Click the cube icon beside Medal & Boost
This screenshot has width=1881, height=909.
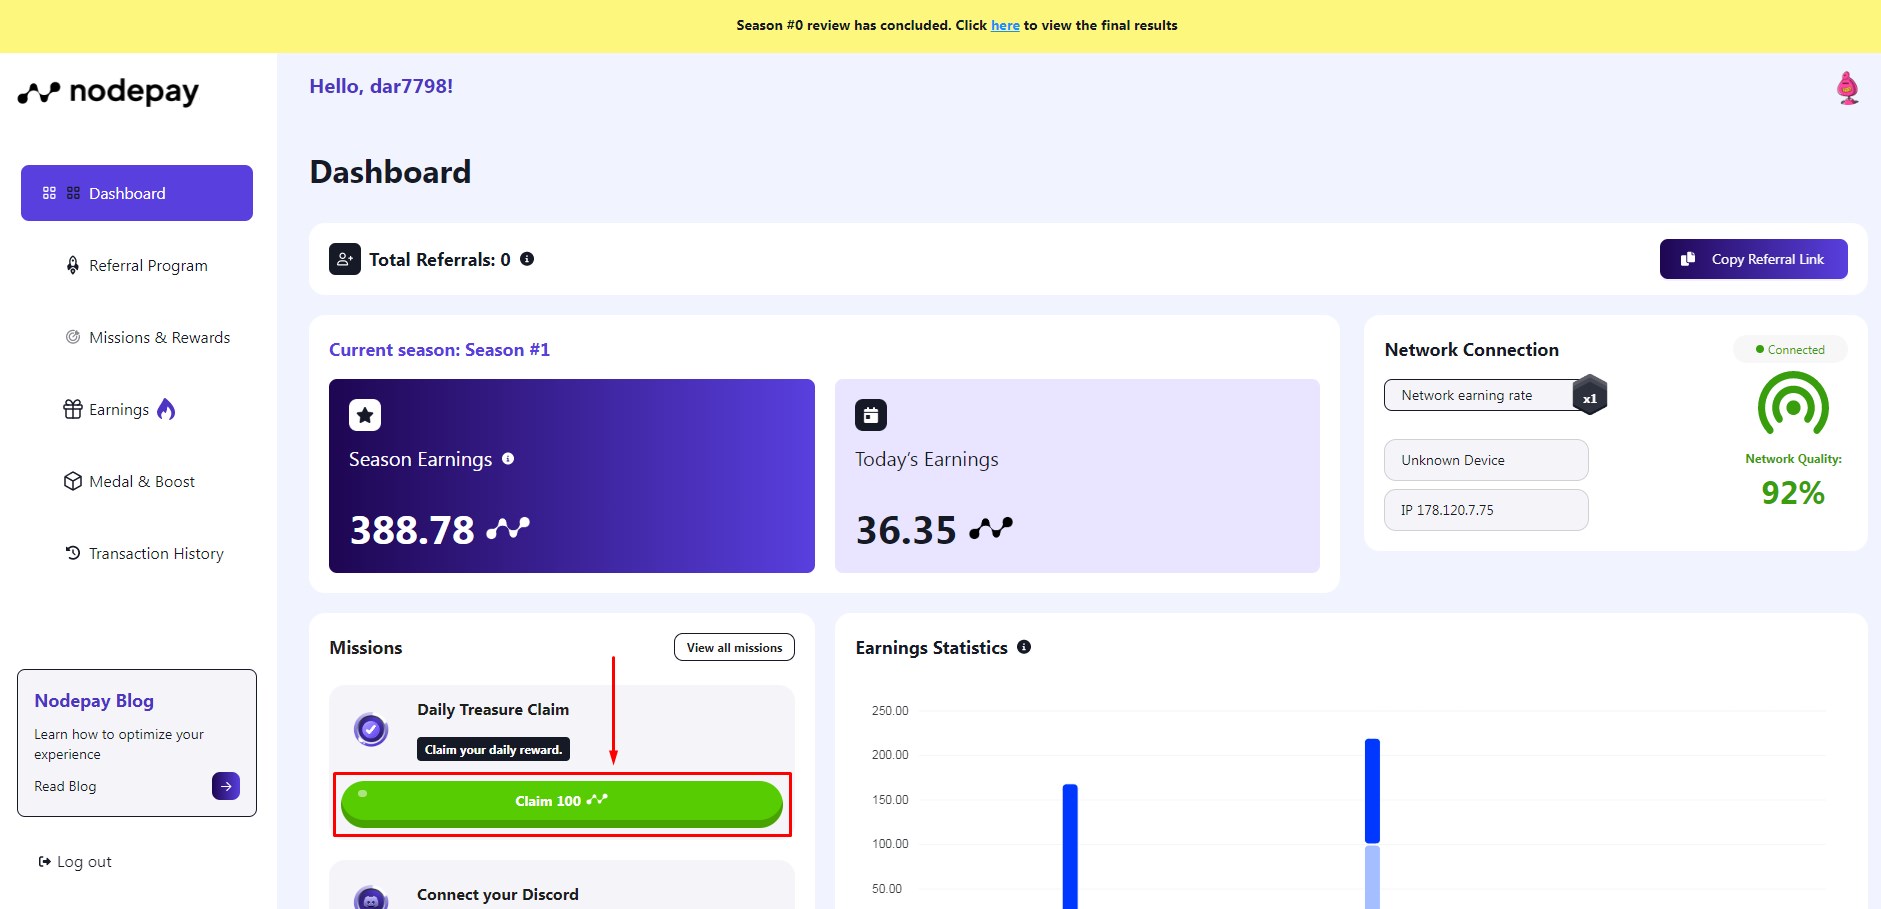73,481
